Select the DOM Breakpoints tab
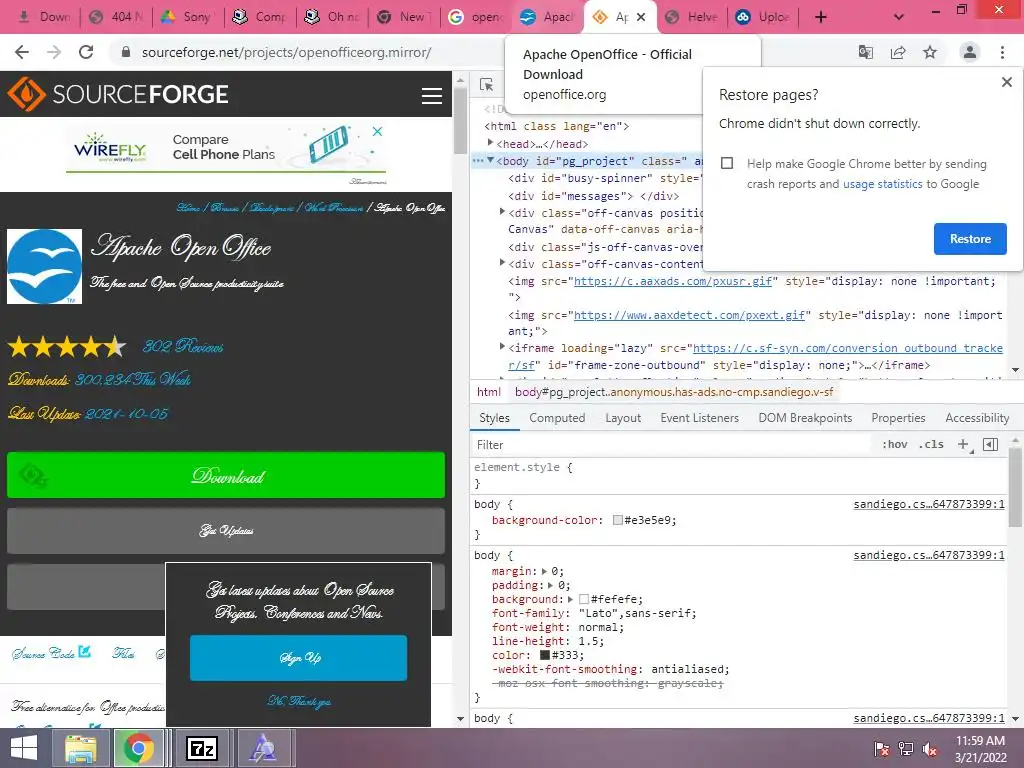This screenshot has height=768, width=1024. click(x=805, y=418)
